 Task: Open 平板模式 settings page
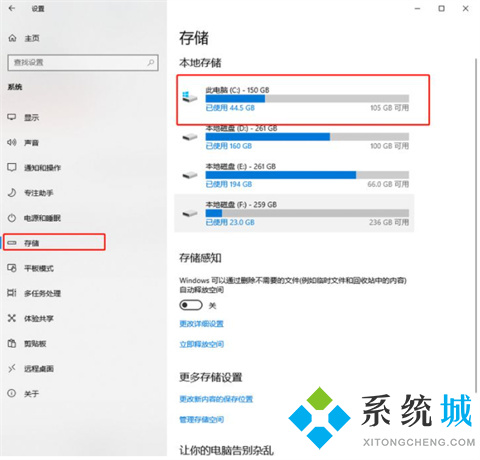click(39, 268)
